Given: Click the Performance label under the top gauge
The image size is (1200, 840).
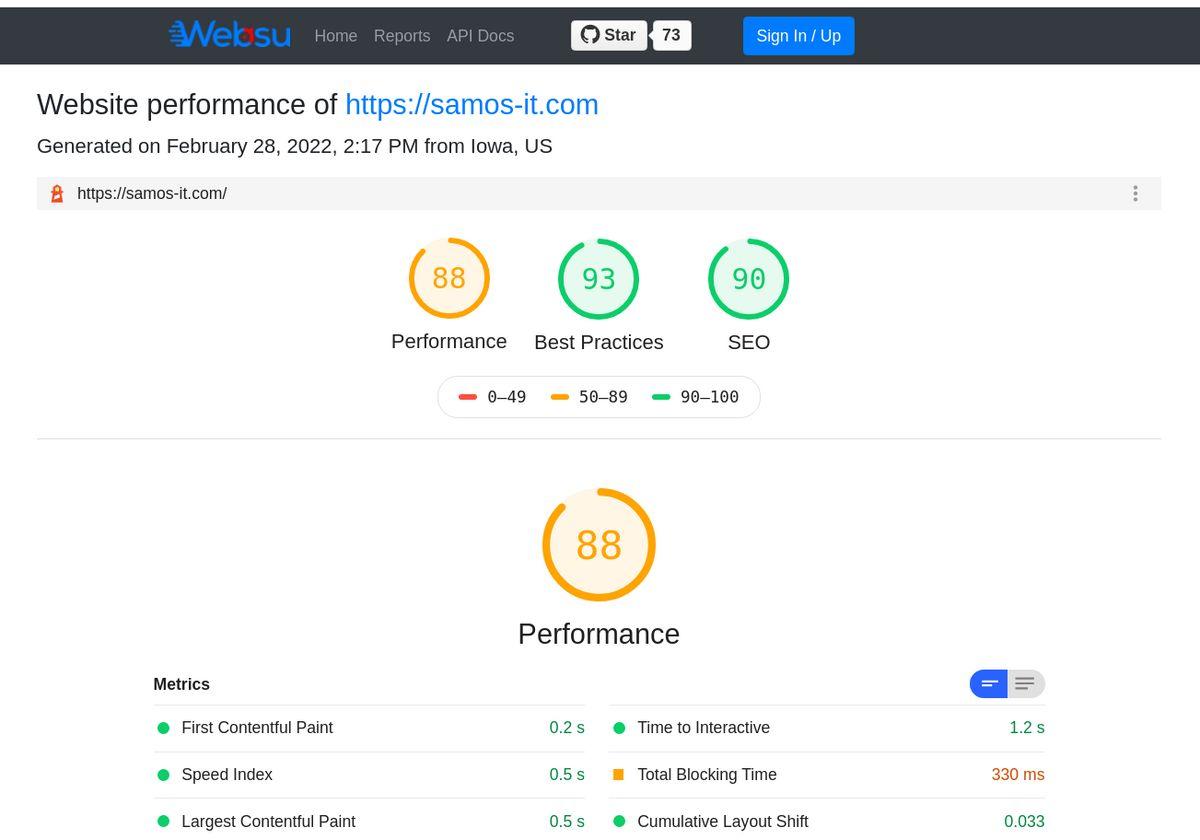Looking at the screenshot, I should (x=449, y=342).
